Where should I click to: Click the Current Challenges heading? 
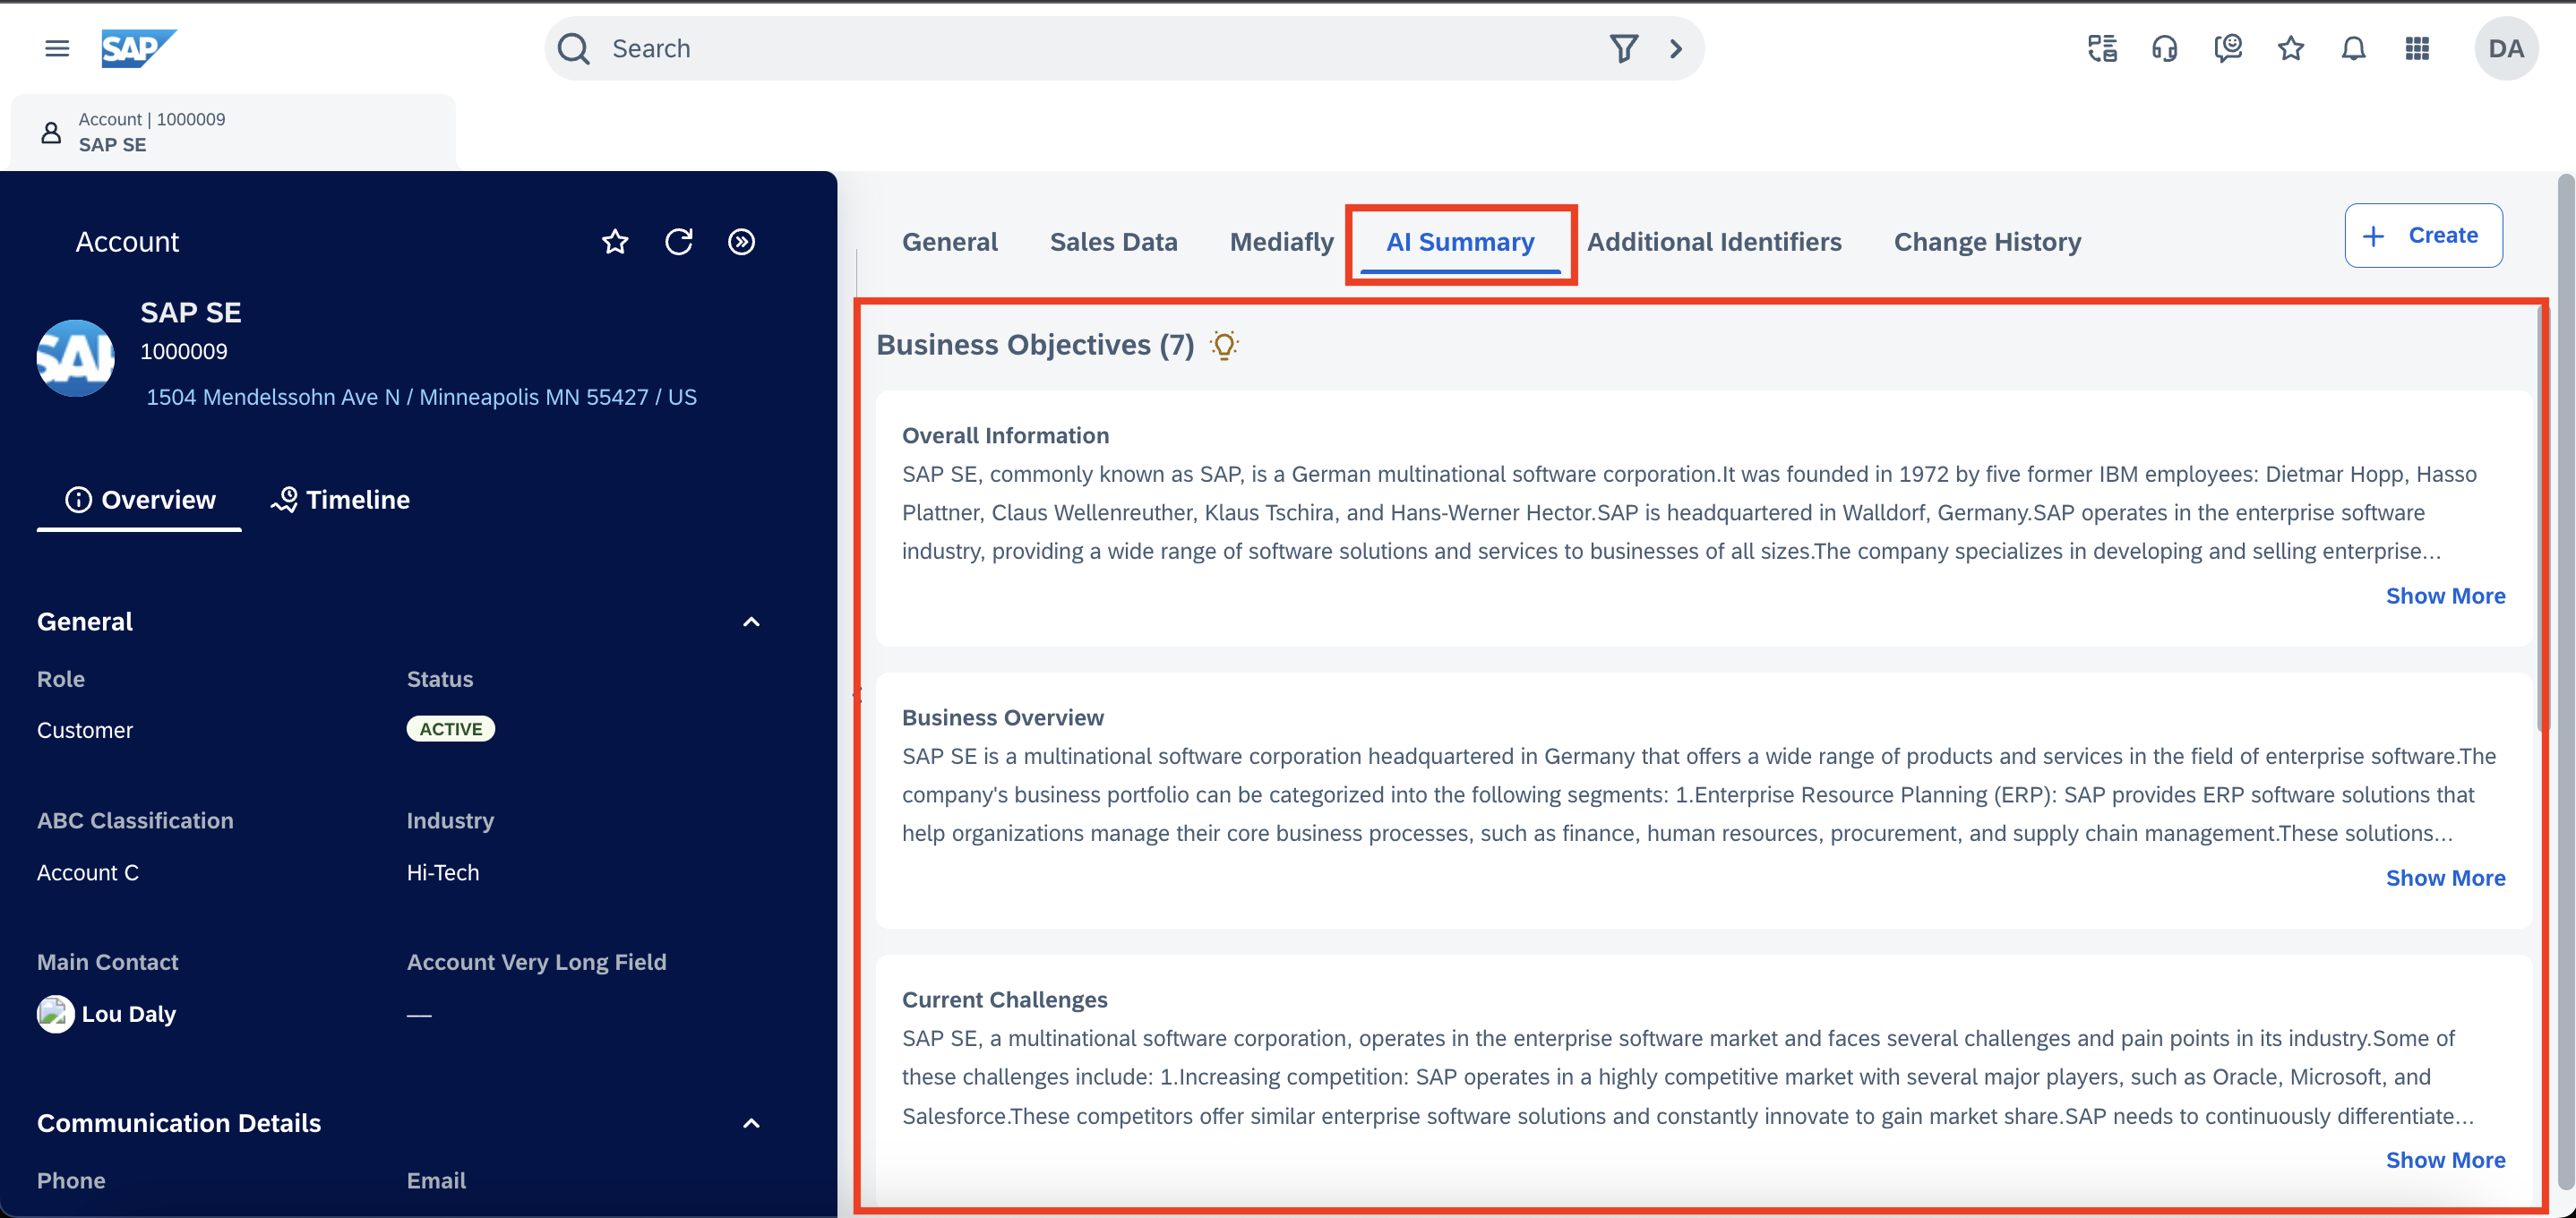[x=1004, y=999]
